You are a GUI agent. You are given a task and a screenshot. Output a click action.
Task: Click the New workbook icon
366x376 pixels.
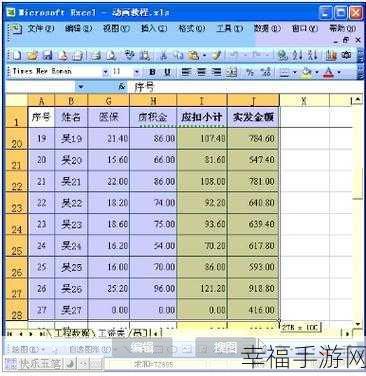tap(17, 55)
